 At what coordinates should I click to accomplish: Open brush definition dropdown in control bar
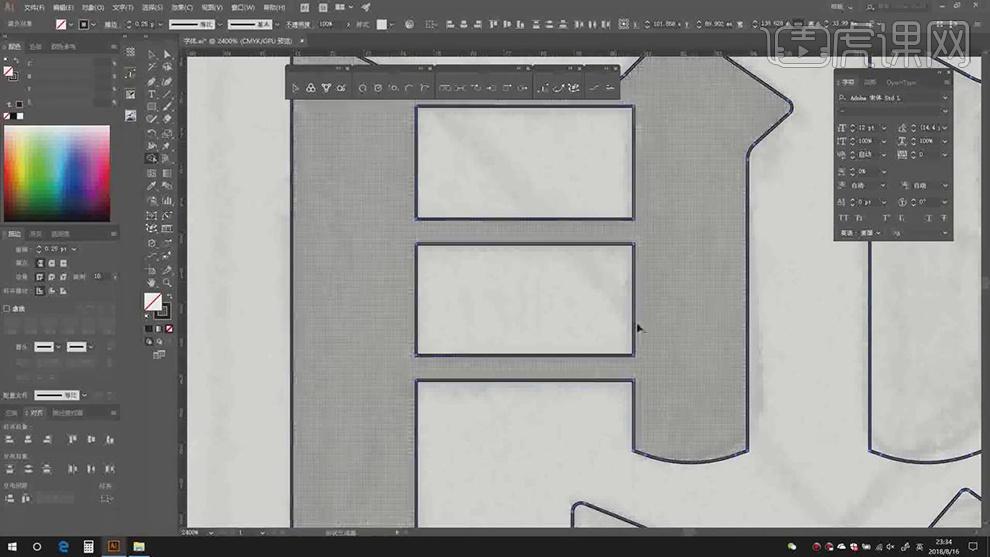pos(277,25)
